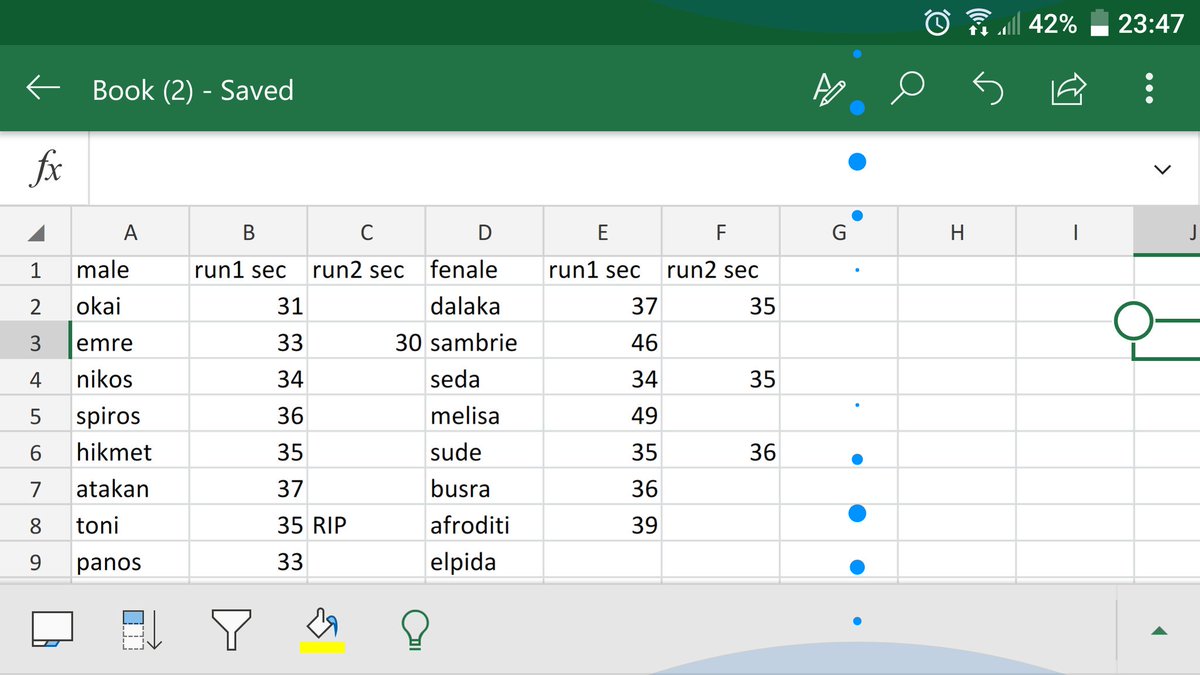Open the three-dot overflow menu

pos(1149,89)
